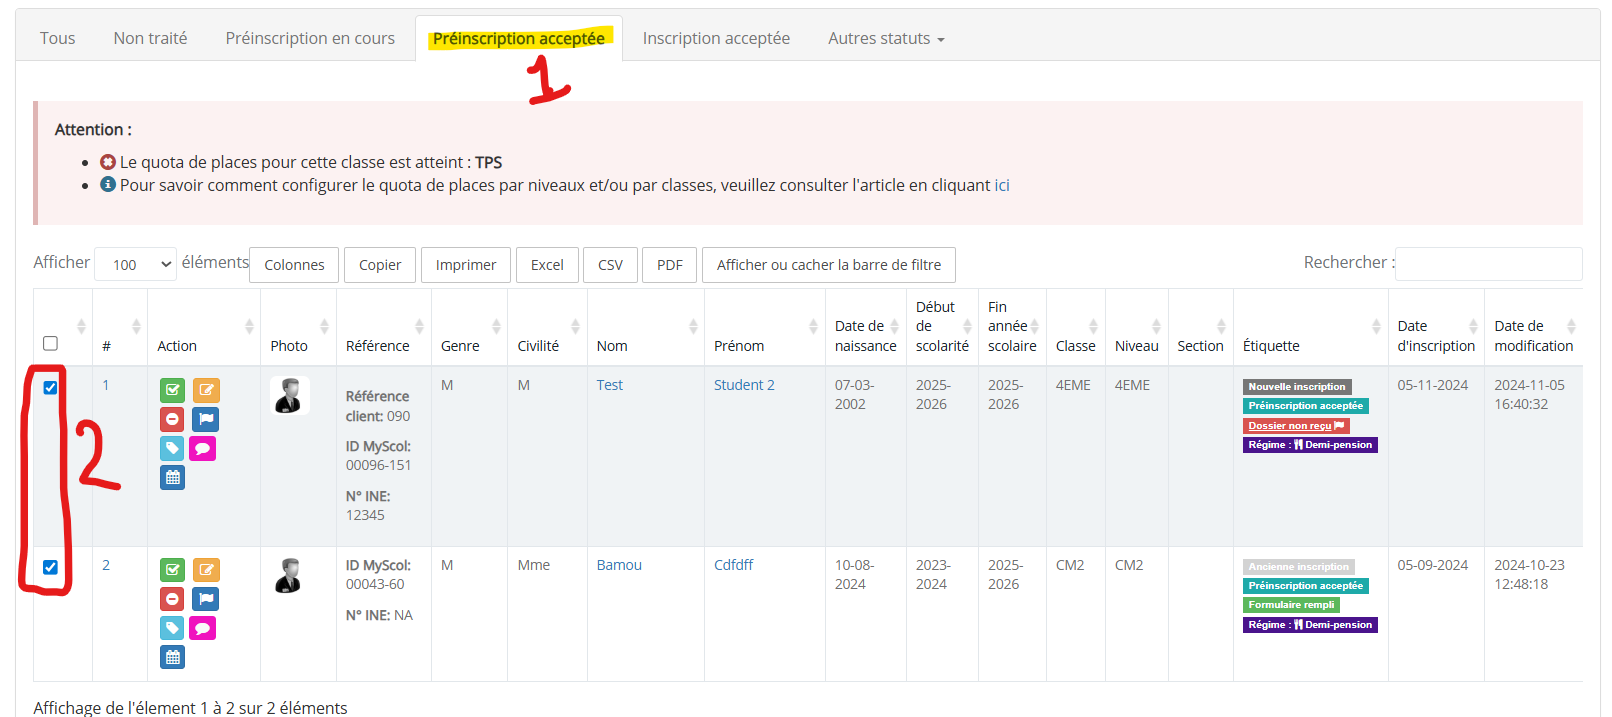Follow the 'ici' link in the warning

pos(1002,186)
